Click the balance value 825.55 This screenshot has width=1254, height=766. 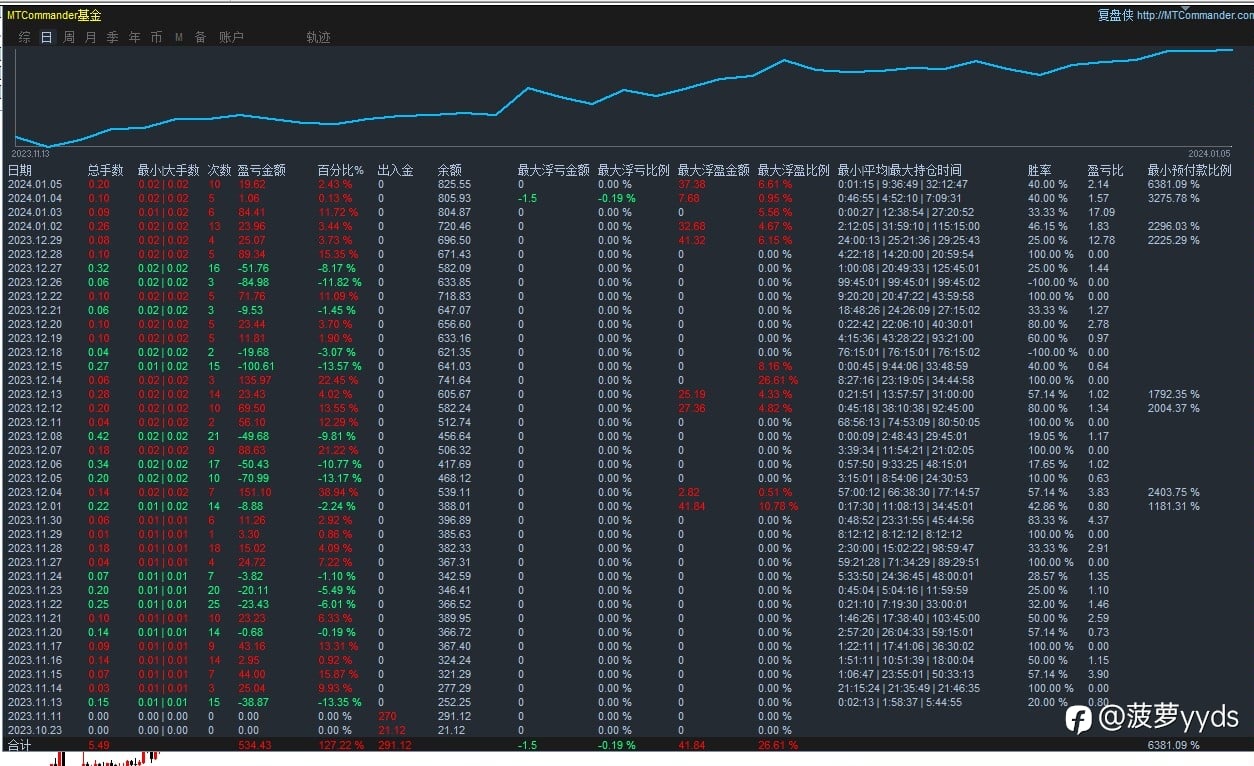(x=454, y=184)
